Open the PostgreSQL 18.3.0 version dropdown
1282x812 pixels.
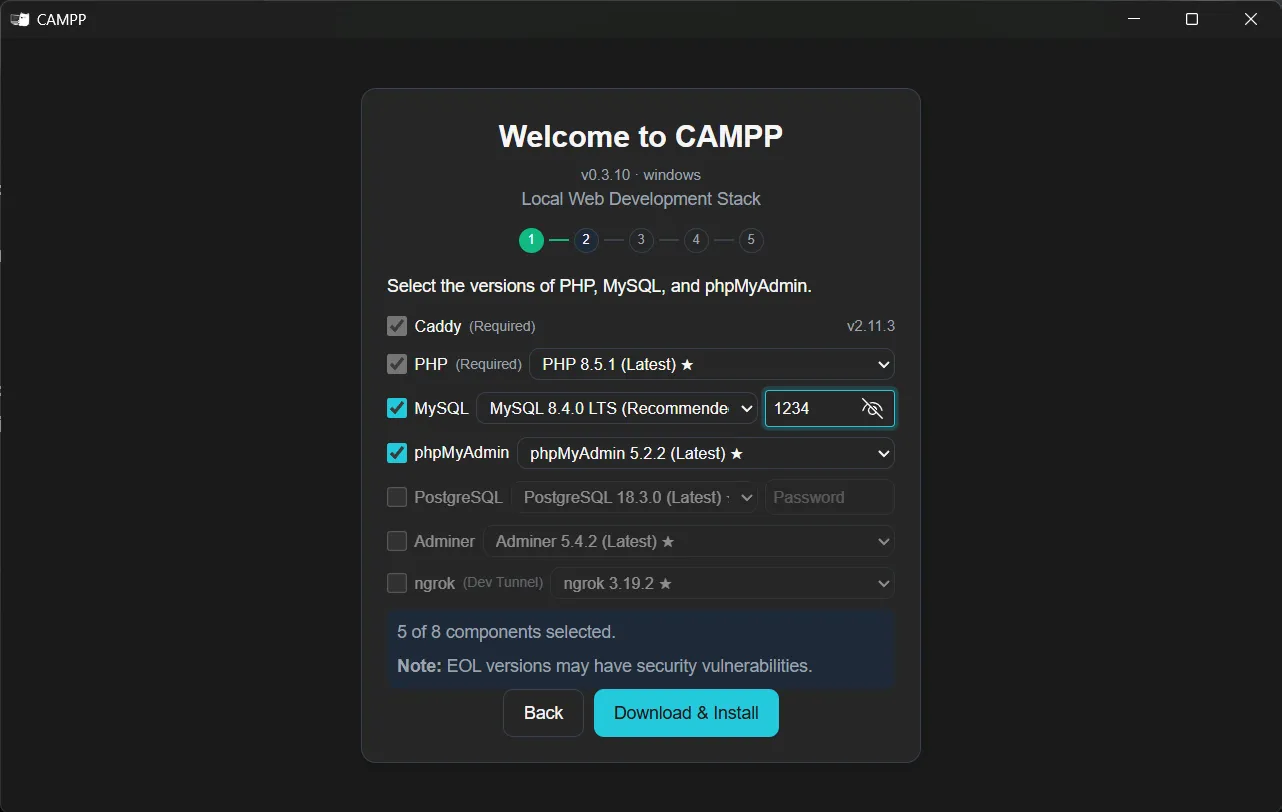coord(634,497)
